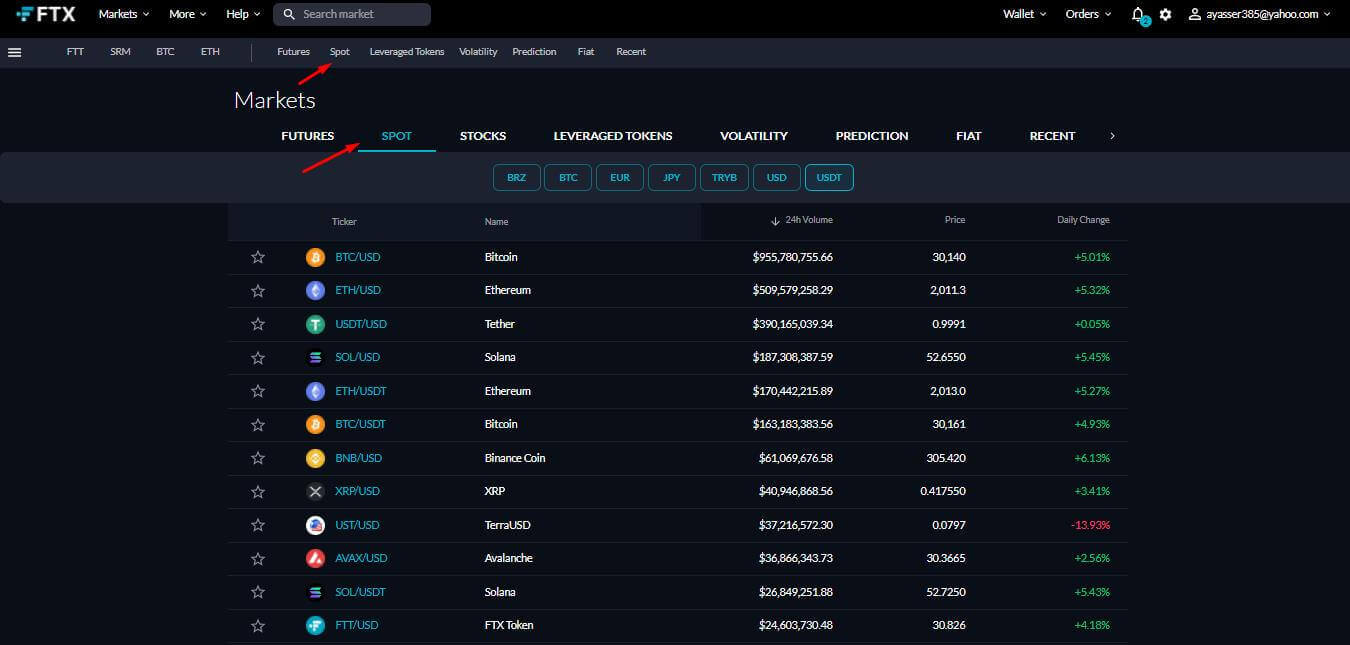Sort the table by 24h Volume
Screen dimensions: 1350x645
tap(801, 220)
